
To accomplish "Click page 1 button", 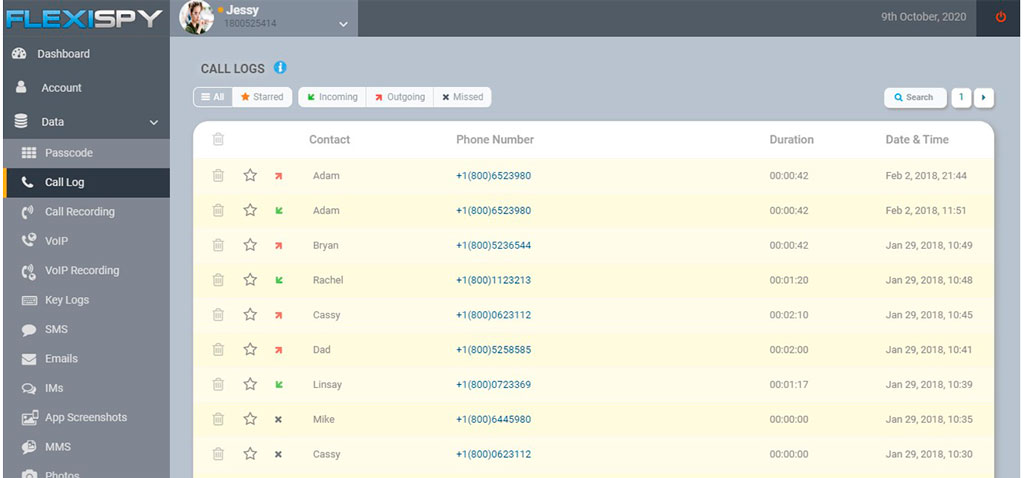I will [x=961, y=97].
